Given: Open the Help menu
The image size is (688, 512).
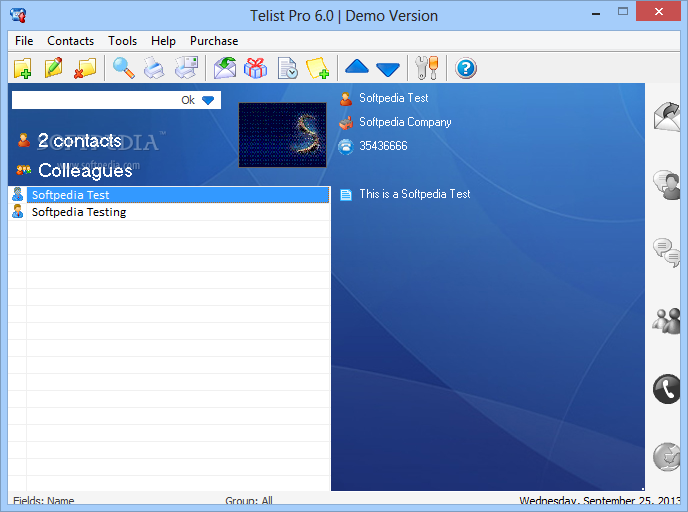Looking at the screenshot, I should click(163, 41).
